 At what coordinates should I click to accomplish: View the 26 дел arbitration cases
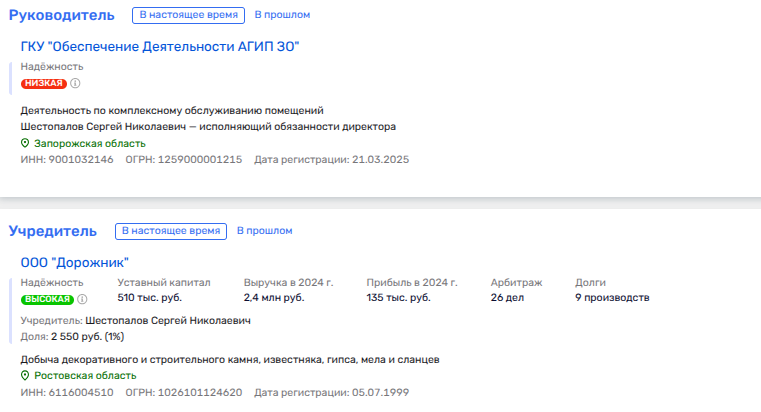coord(509,298)
